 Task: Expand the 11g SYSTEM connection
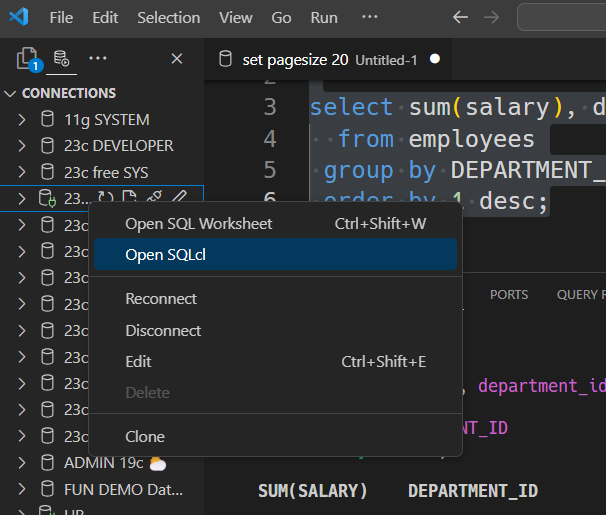(x=22, y=120)
